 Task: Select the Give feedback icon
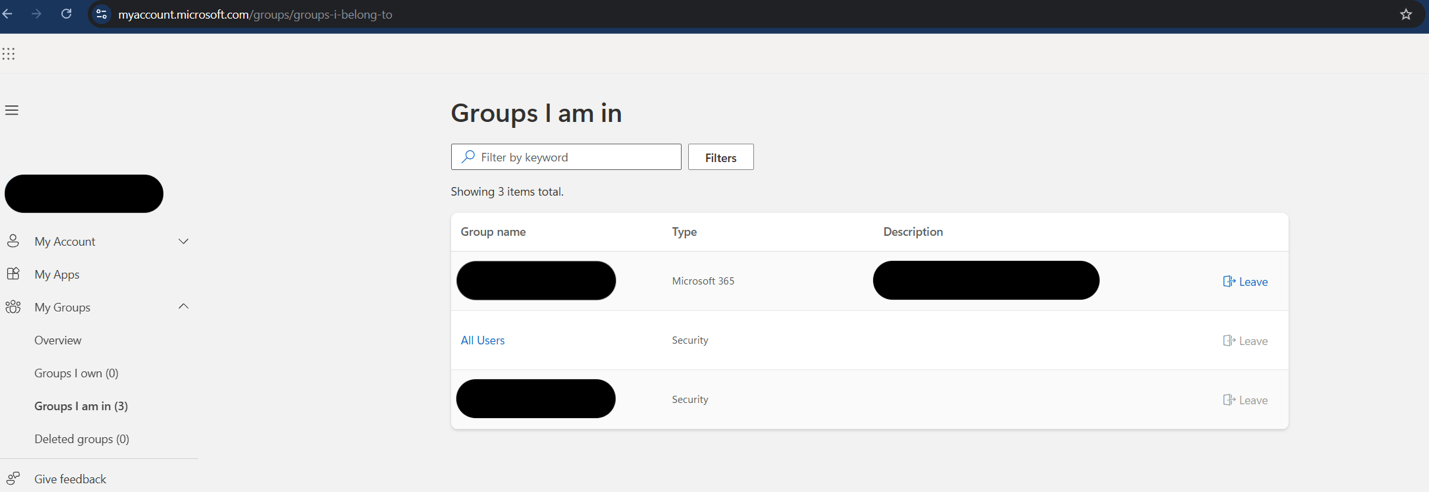point(13,479)
